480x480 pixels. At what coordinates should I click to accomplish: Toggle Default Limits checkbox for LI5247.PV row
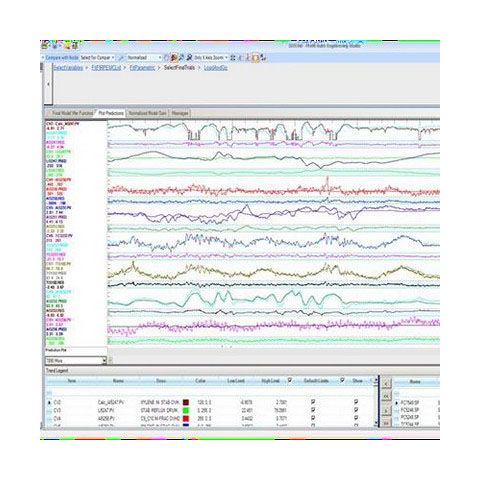[x=313, y=410]
